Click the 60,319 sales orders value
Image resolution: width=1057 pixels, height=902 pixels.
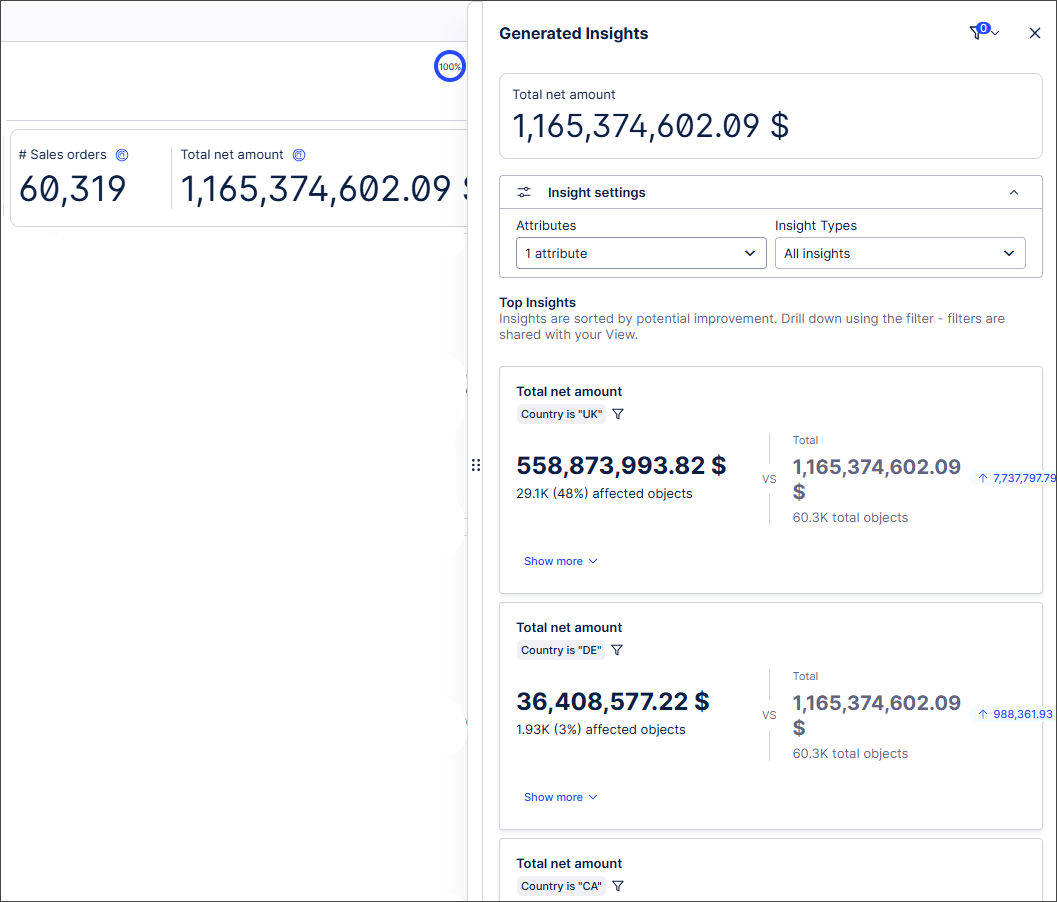click(73, 189)
